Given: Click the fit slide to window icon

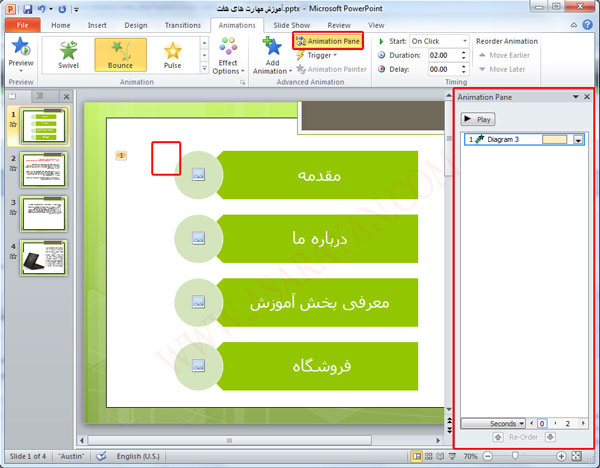Looking at the screenshot, I should click(576, 456).
